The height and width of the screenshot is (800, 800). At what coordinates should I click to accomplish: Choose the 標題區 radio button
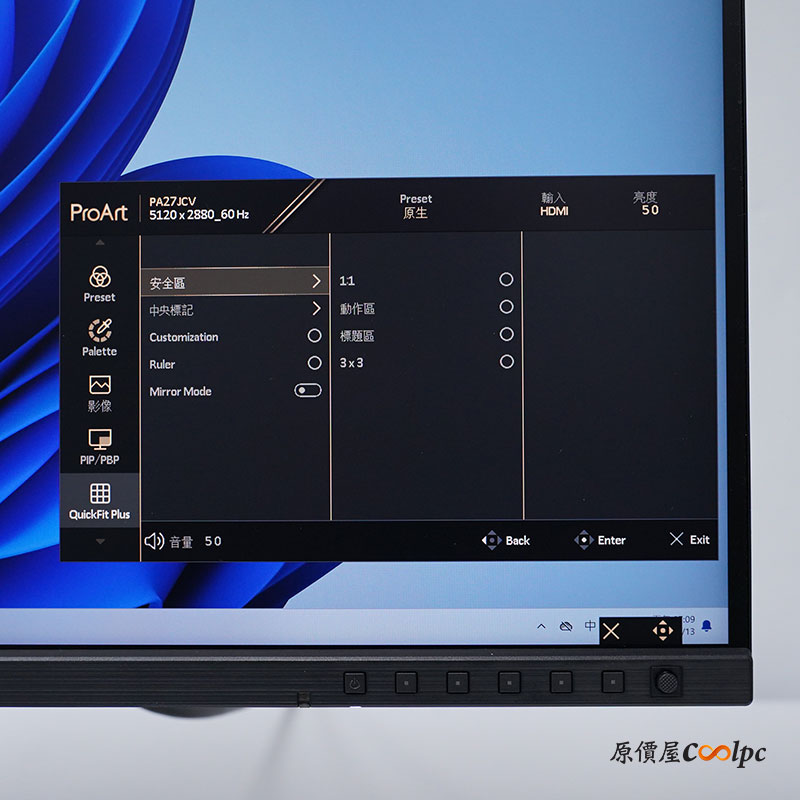click(506, 334)
